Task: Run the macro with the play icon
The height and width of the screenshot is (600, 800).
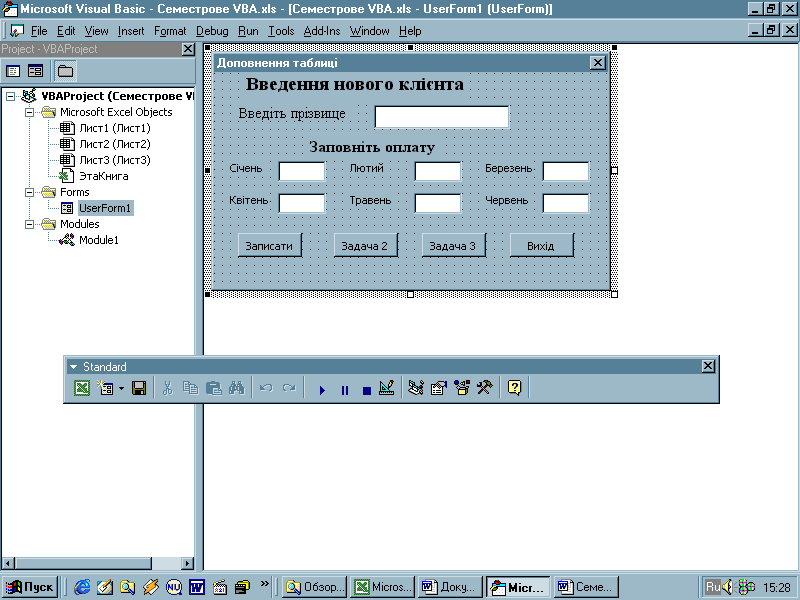Action: click(322, 390)
